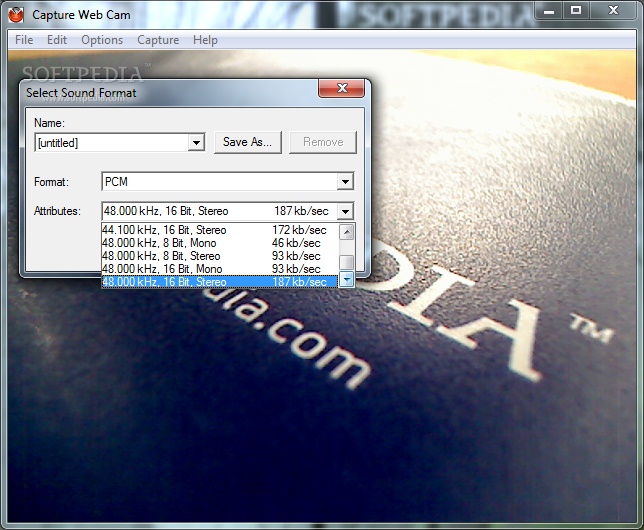Open the Edit menu
The height and width of the screenshot is (530, 644).
(x=57, y=40)
